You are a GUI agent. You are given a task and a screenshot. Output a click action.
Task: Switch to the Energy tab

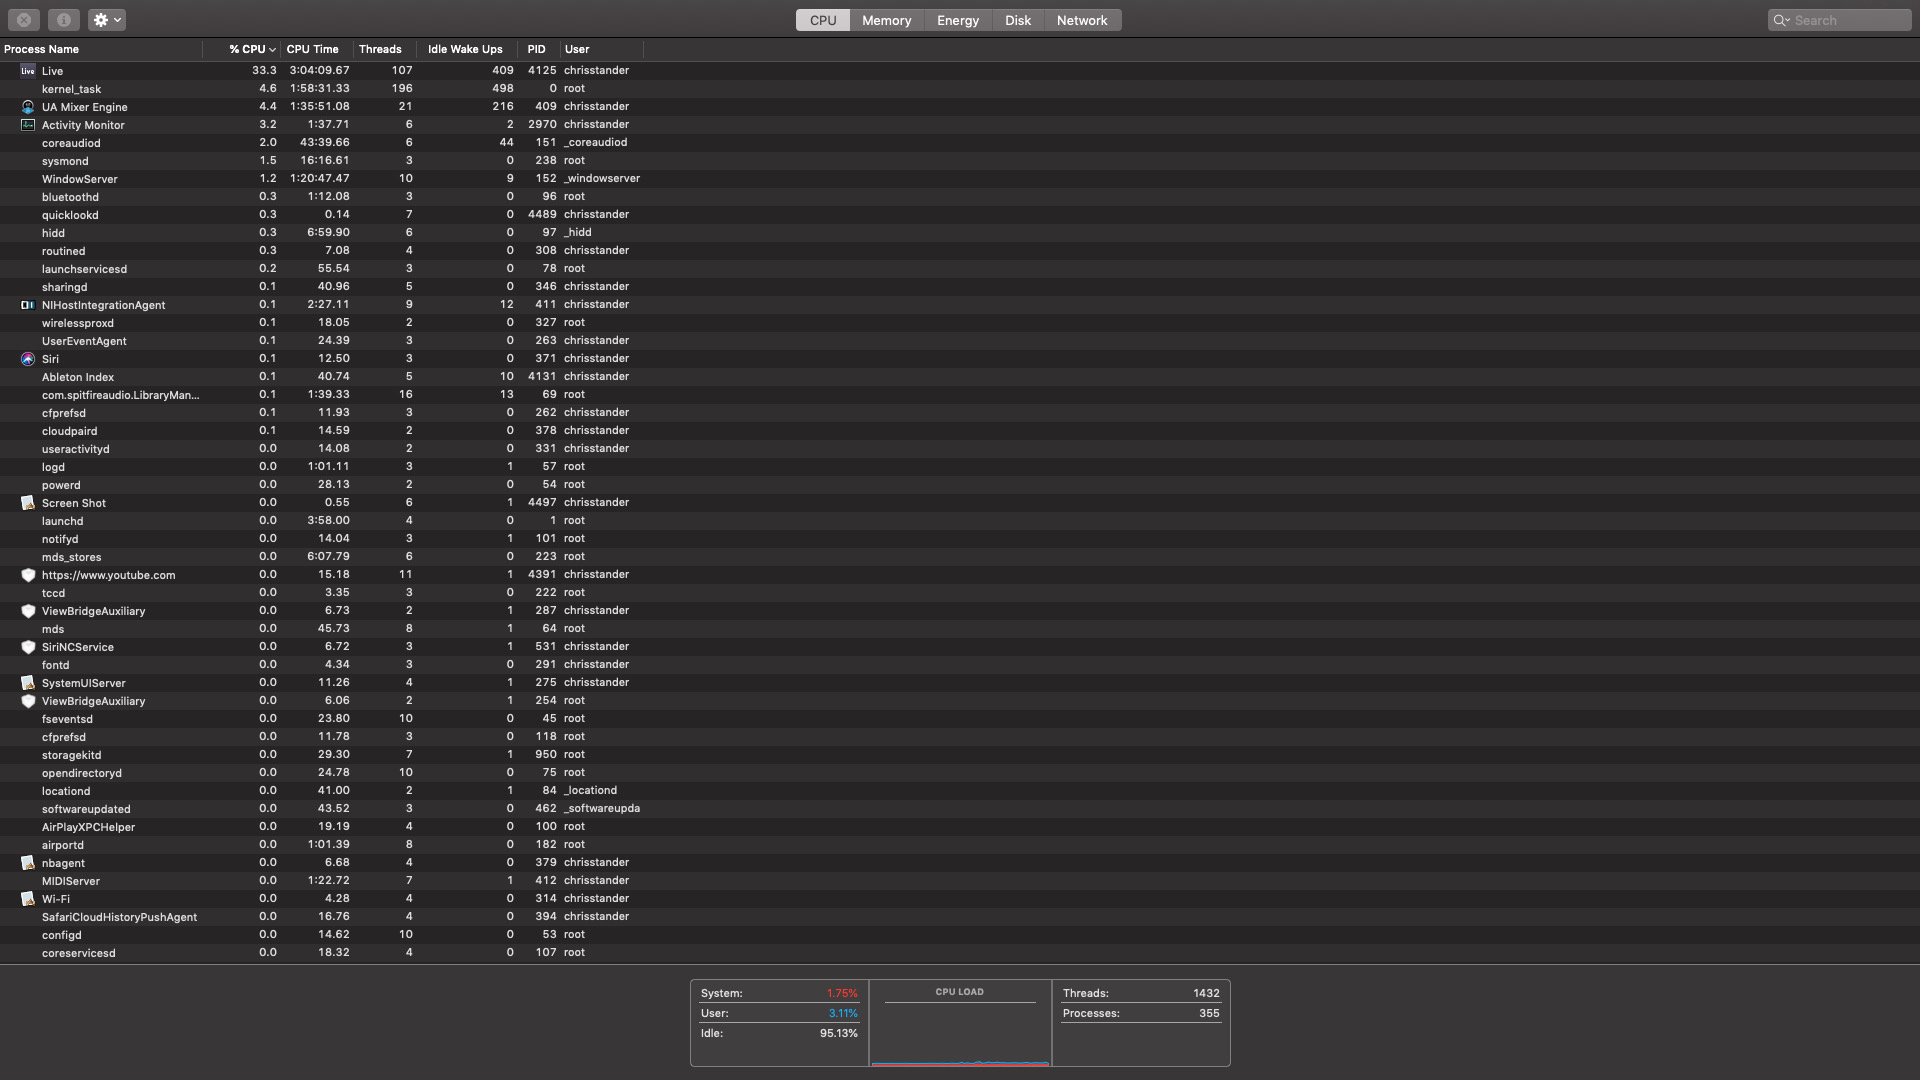[957, 20]
